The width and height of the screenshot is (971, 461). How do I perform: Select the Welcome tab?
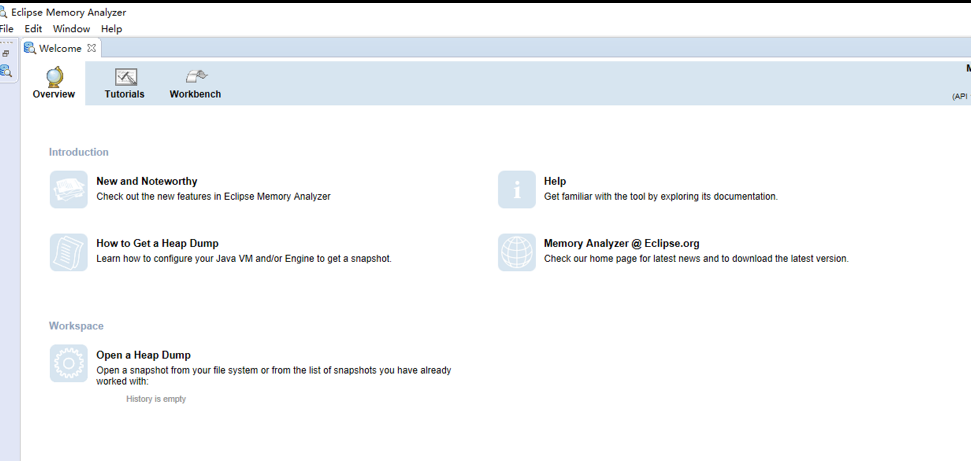point(60,48)
